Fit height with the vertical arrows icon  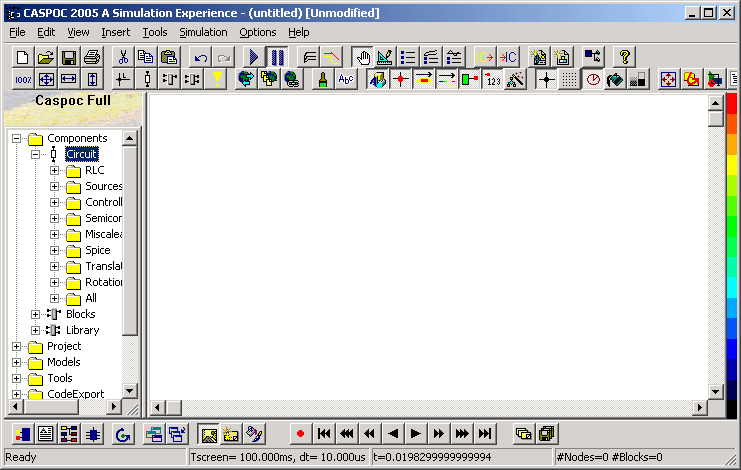[92, 79]
